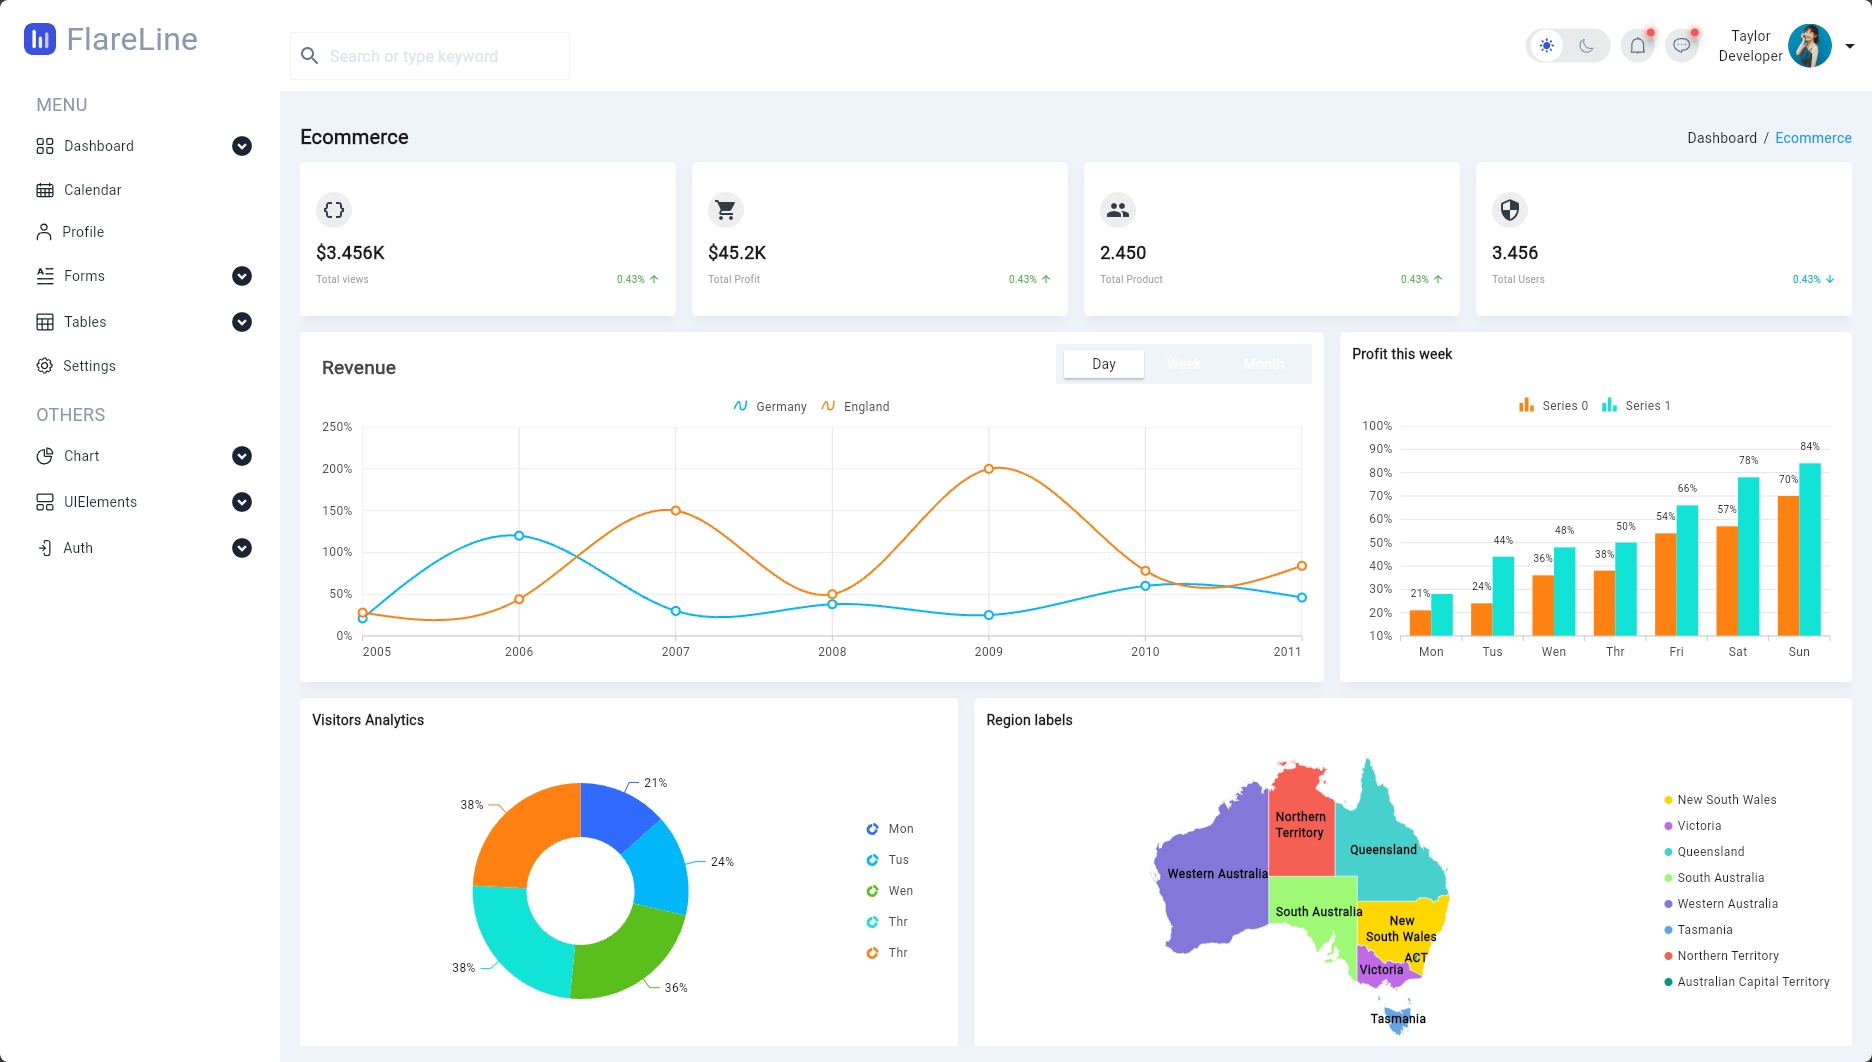The height and width of the screenshot is (1062, 1872).
Task: Select the Week tab in Revenue
Action: click(x=1183, y=364)
